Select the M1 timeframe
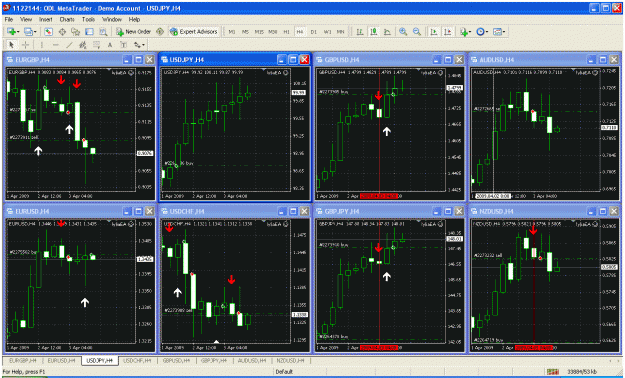This screenshot has width=625, height=378. pyautogui.click(x=232, y=32)
